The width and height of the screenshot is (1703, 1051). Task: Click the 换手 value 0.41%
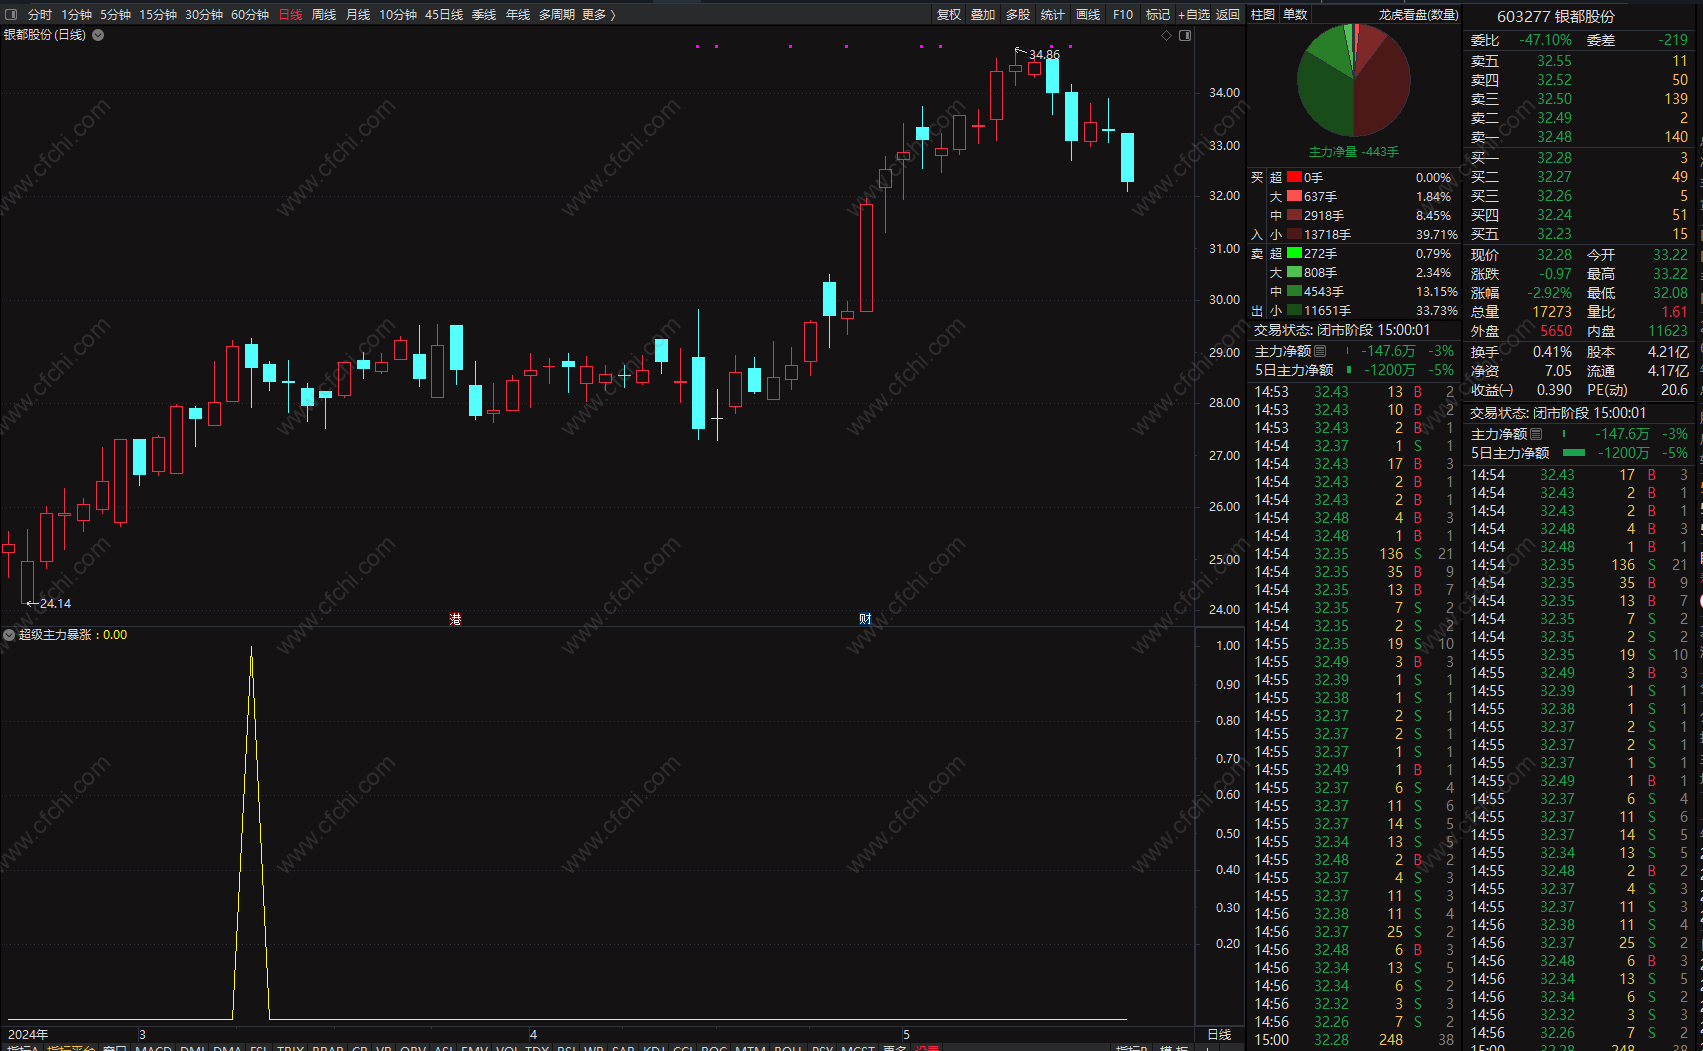click(x=1552, y=352)
